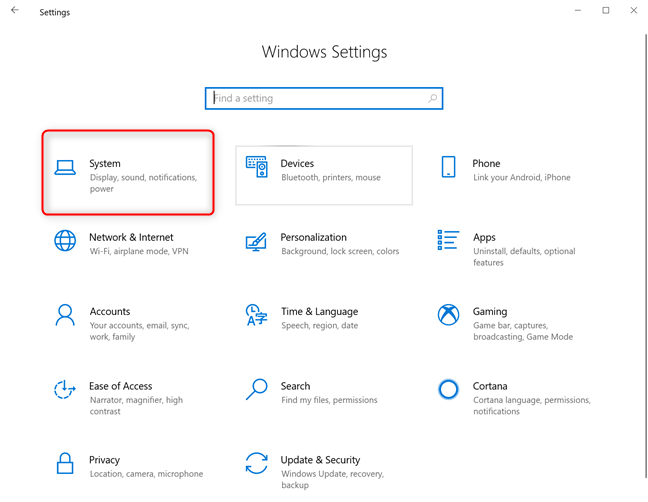Click the Ease of Access icon
Image resolution: width=648 pixels, height=502 pixels.
click(65, 389)
